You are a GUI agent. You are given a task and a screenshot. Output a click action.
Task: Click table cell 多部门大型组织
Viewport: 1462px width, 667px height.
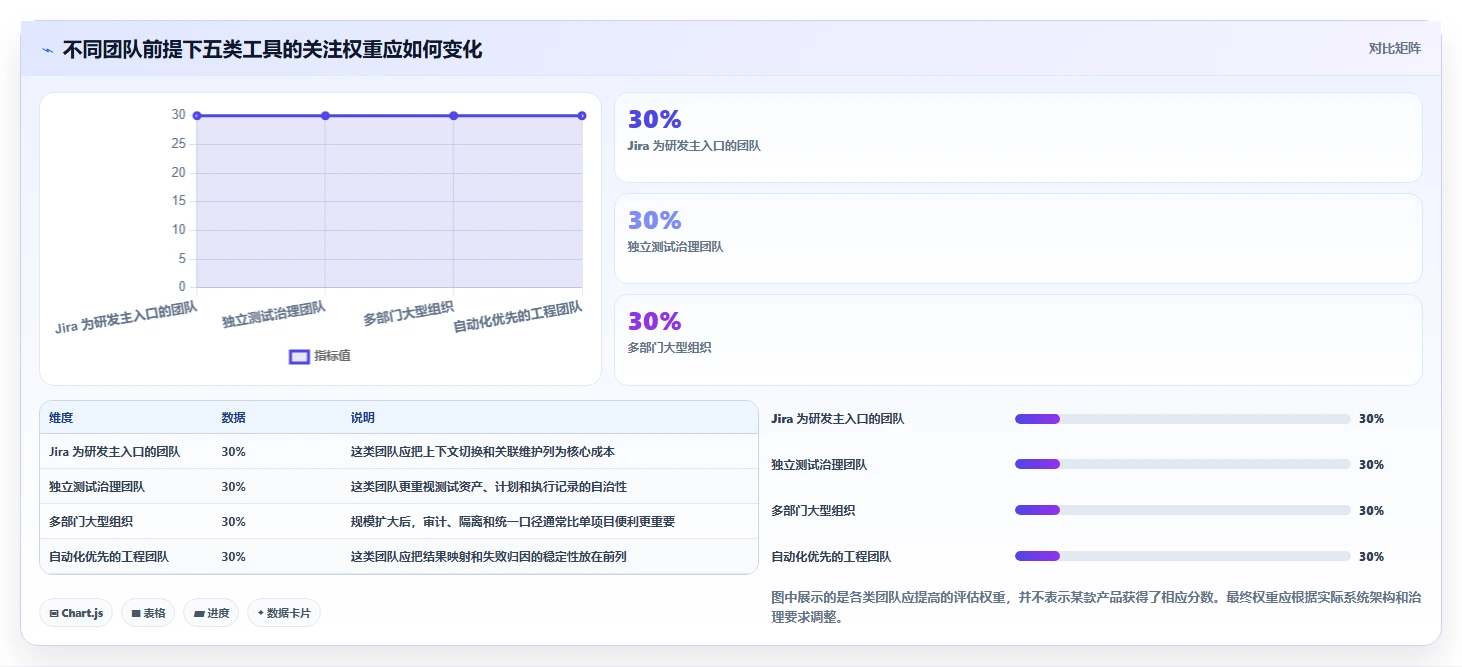pos(91,522)
